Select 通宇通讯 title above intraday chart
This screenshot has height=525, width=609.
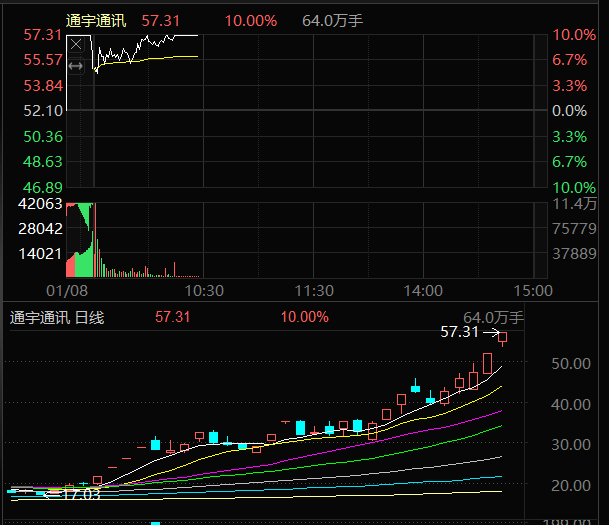tap(96, 21)
